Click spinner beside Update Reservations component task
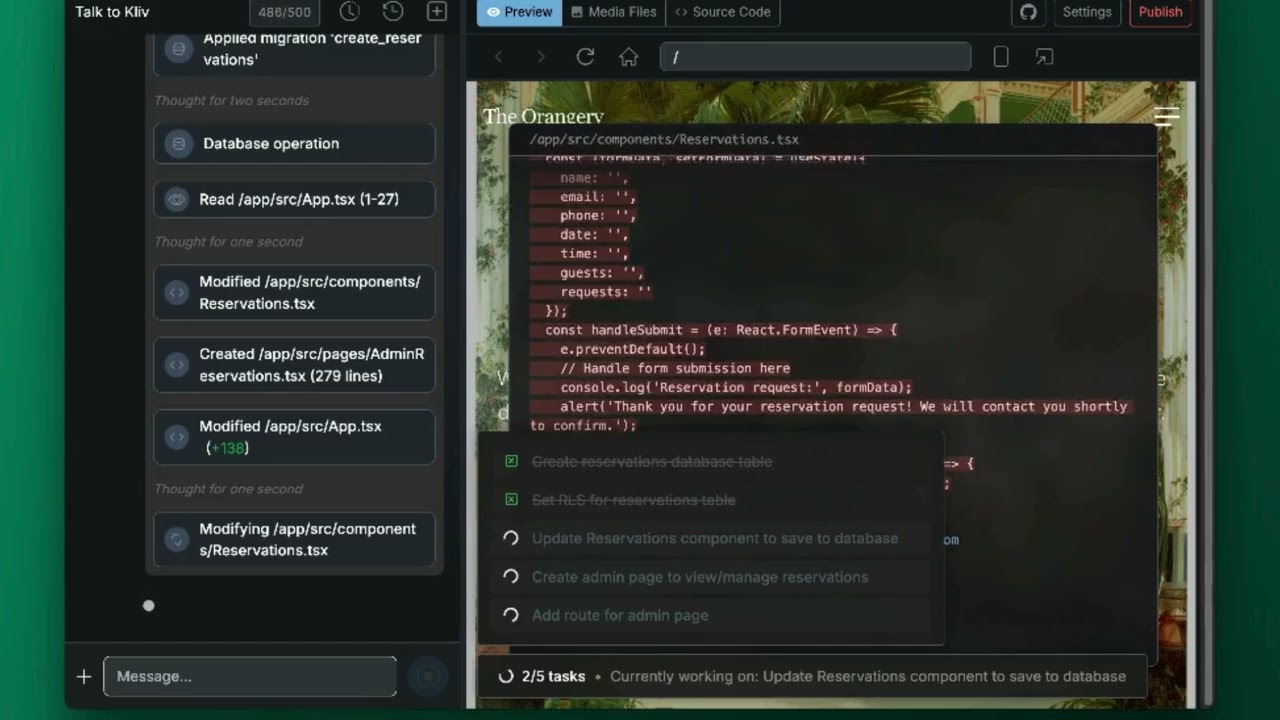The width and height of the screenshot is (1280, 720). pyautogui.click(x=511, y=538)
